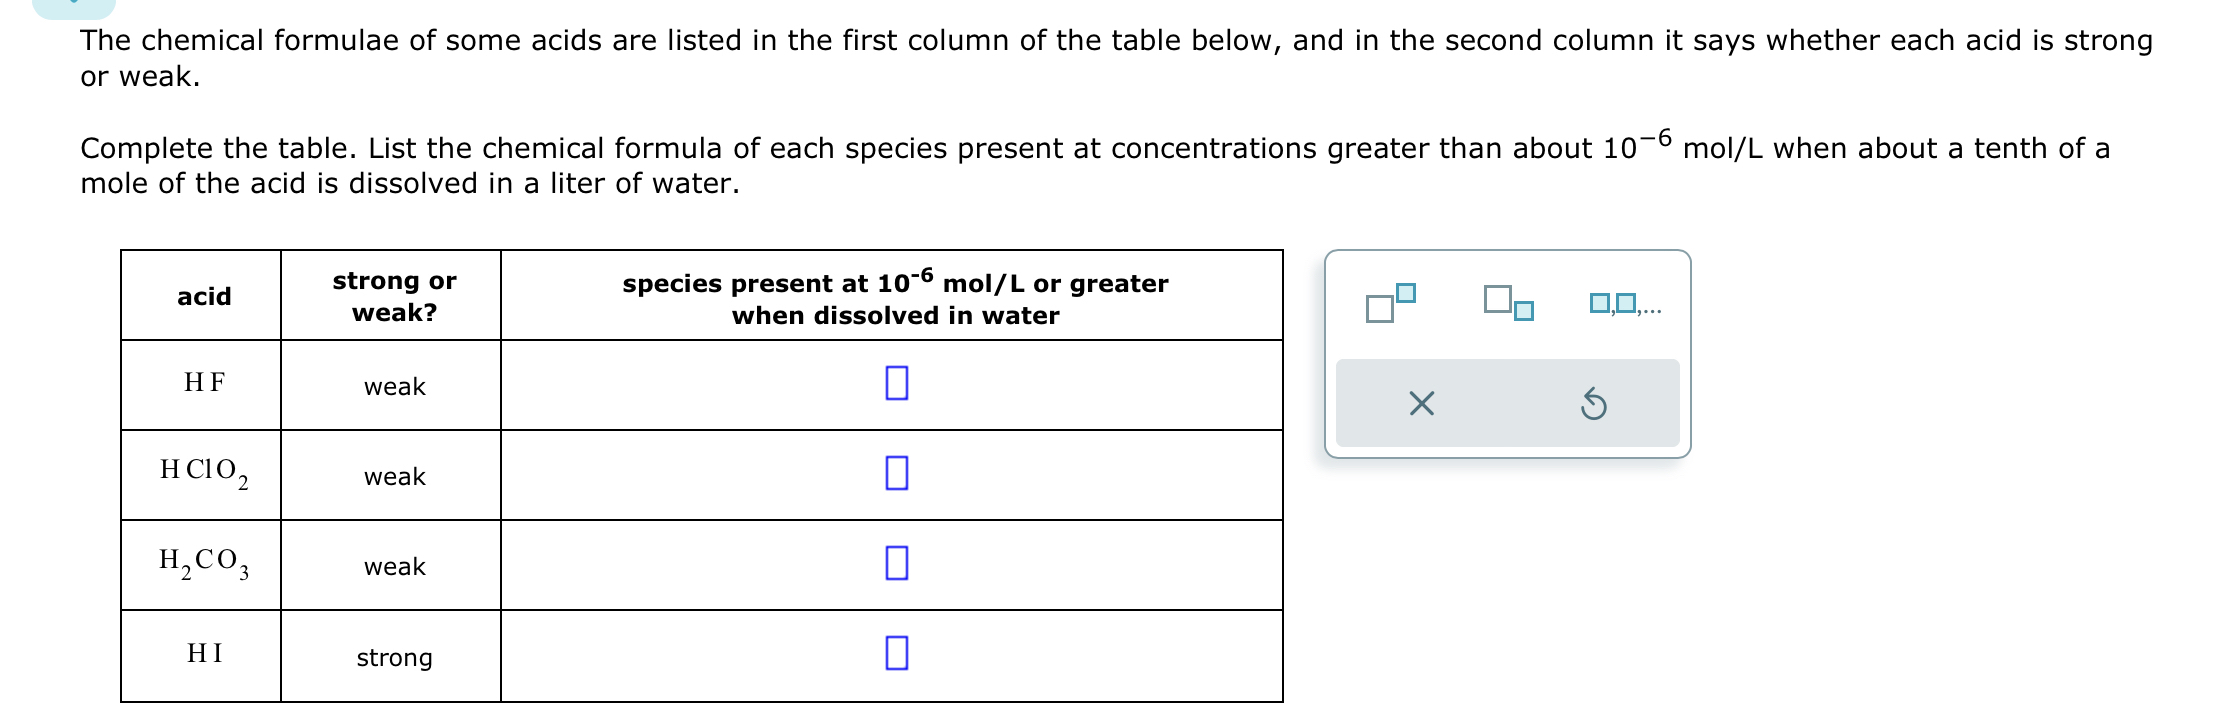
Task: Select the subscript template button
Action: pyautogui.click(x=1509, y=303)
